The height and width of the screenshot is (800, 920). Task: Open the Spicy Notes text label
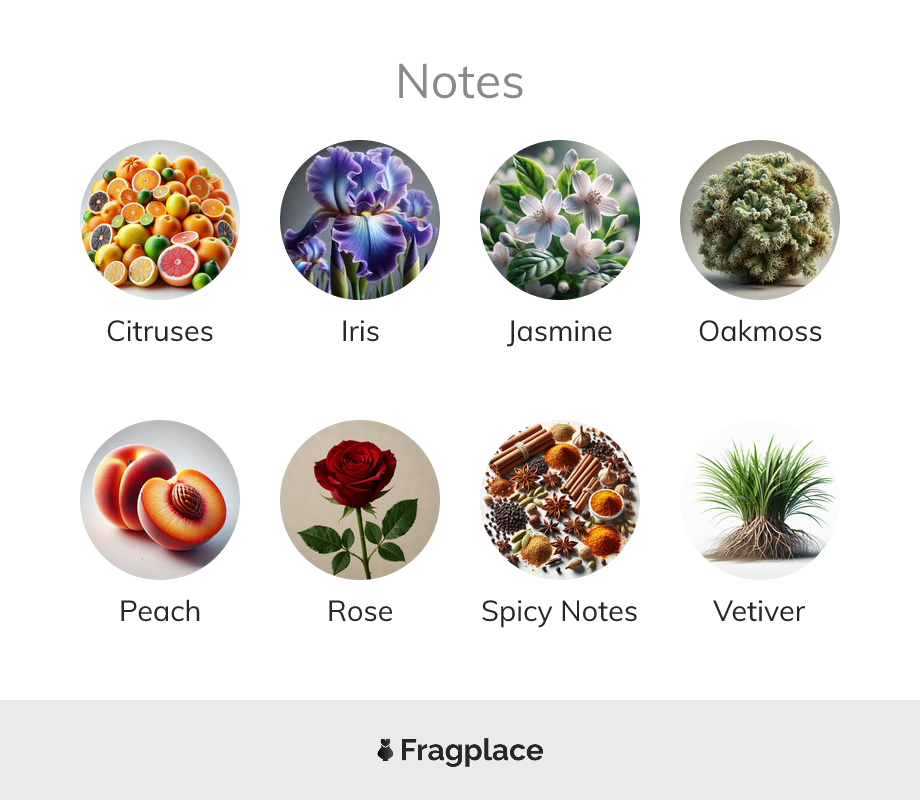tap(559, 612)
